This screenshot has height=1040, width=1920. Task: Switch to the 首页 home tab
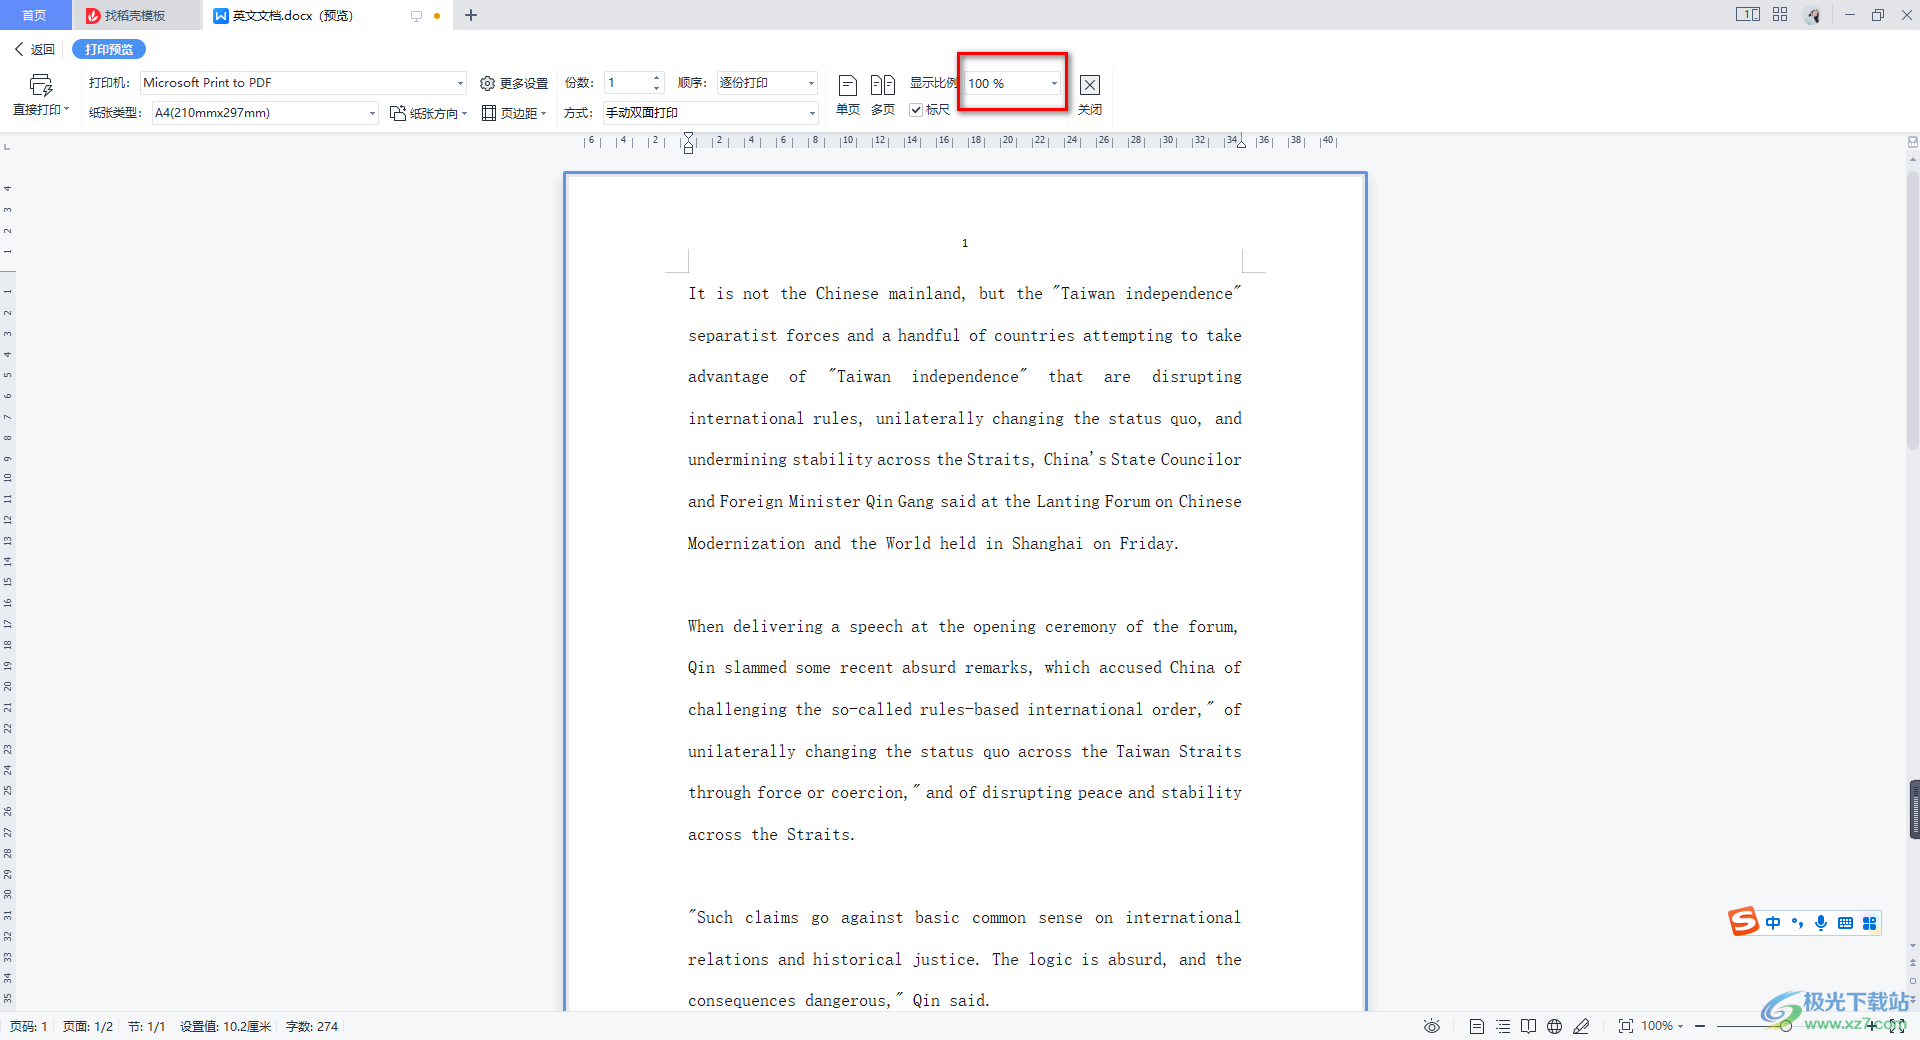tap(35, 15)
